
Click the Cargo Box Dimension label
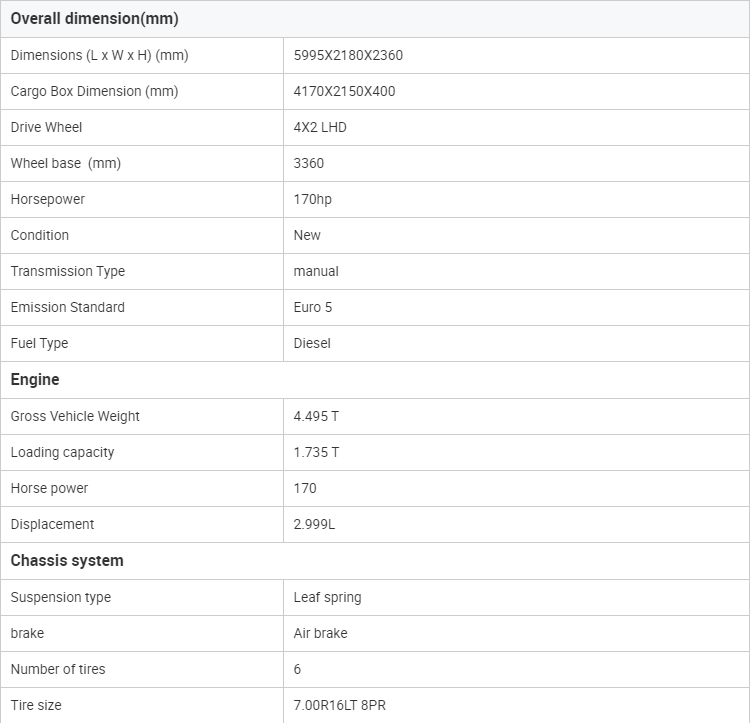(x=94, y=91)
